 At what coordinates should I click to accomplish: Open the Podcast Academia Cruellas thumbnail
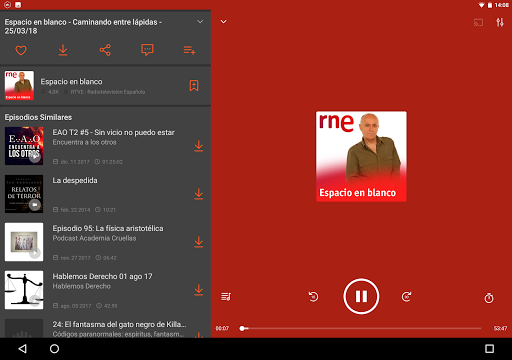pyautogui.click(x=24, y=242)
